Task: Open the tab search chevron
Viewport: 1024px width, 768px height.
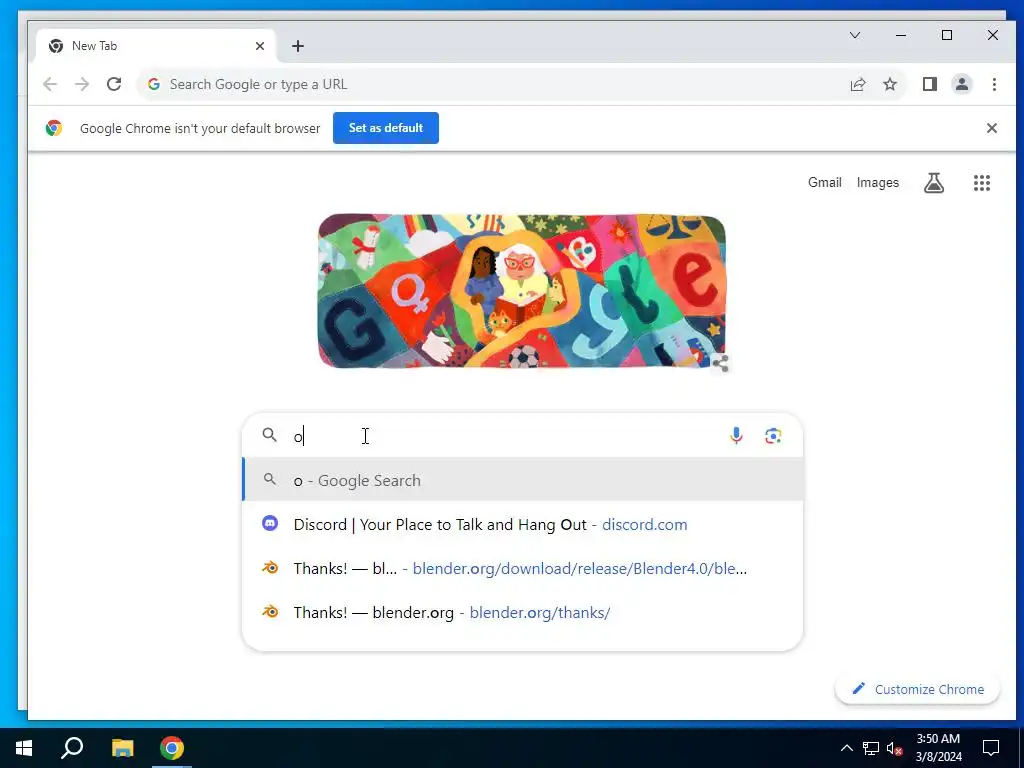Action: pos(855,35)
